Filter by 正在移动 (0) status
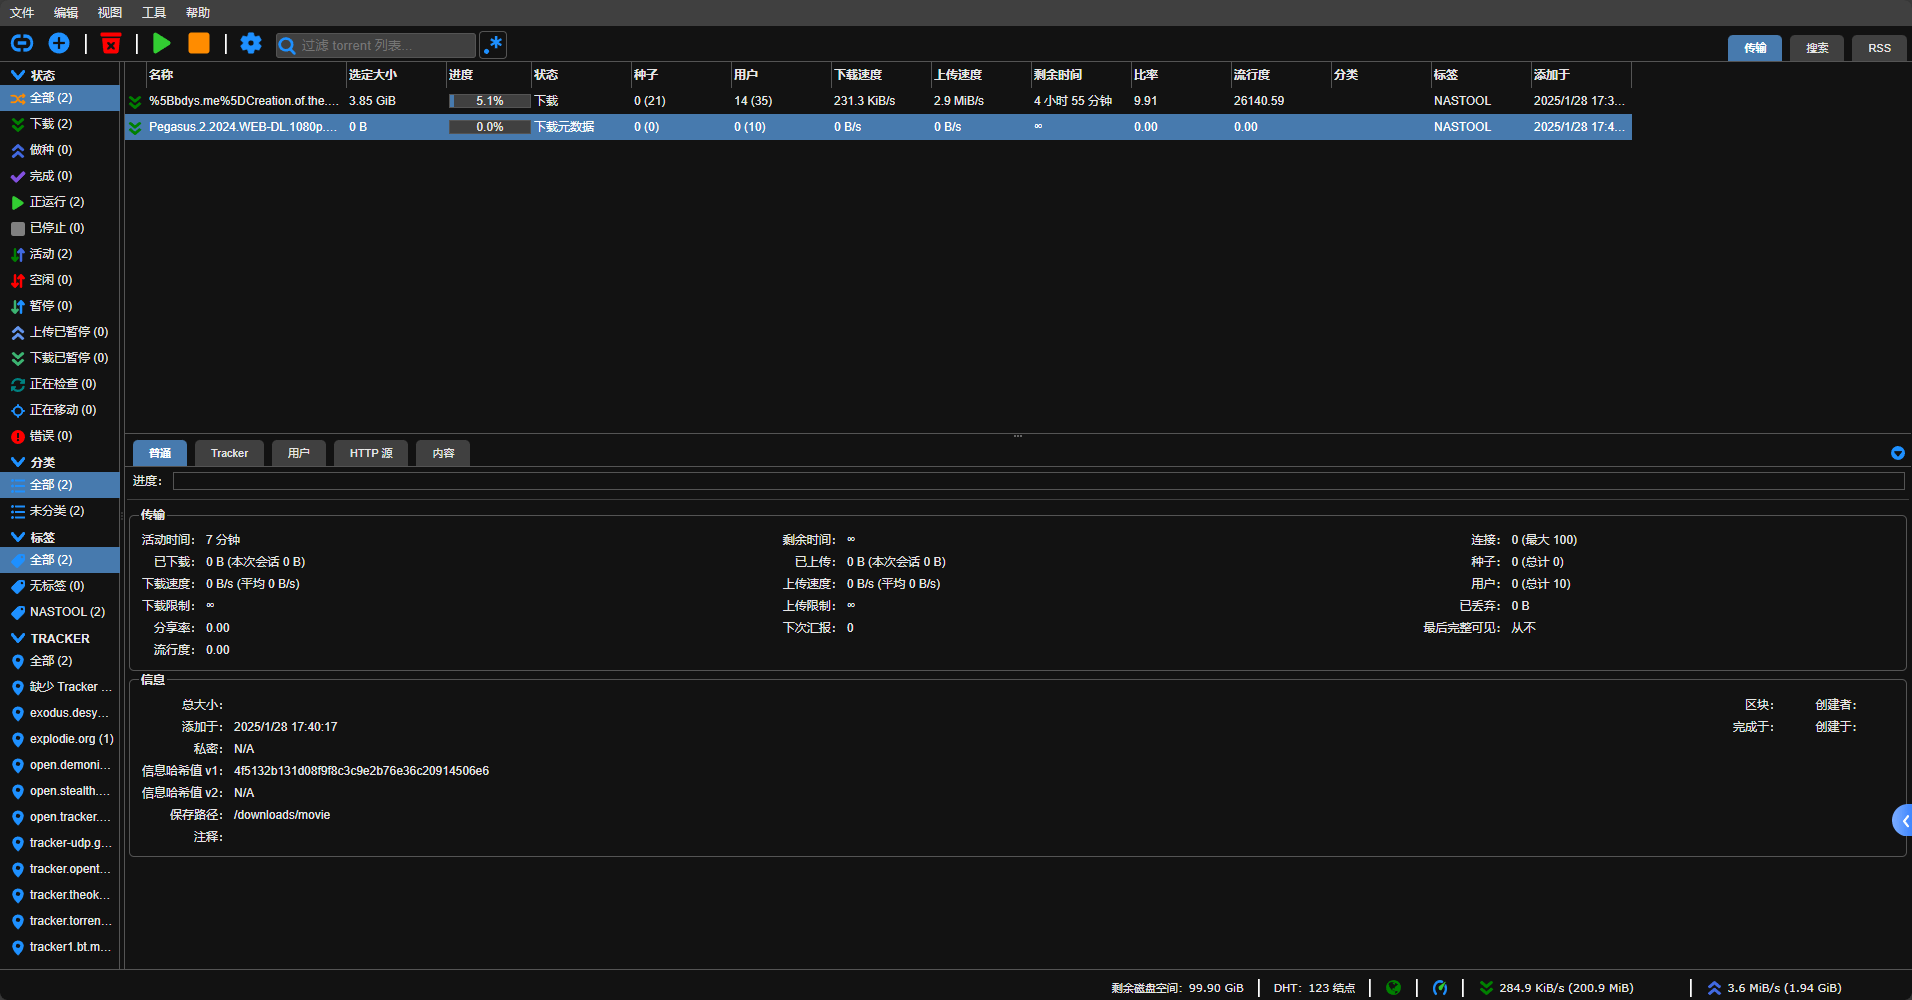This screenshot has height=1000, width=1912. [x=59, y=410]
